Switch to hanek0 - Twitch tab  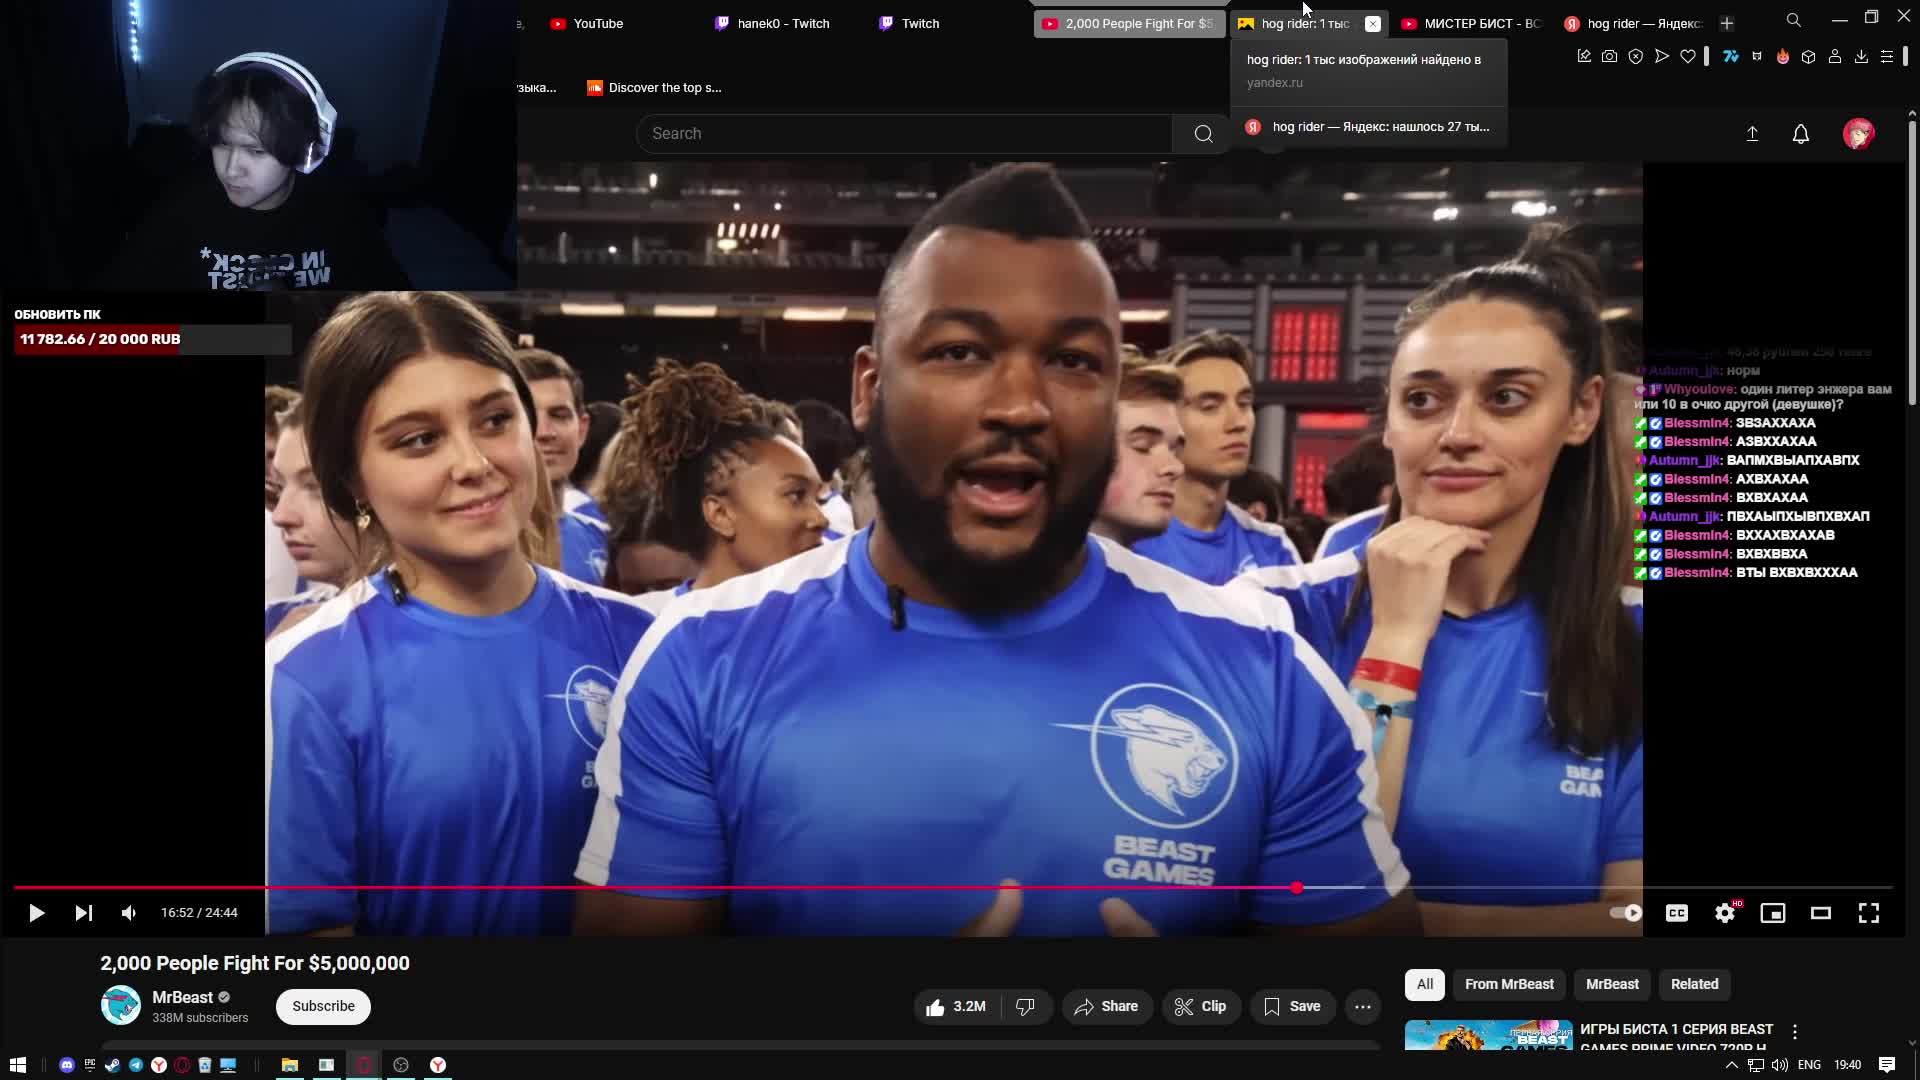[783, 24]
